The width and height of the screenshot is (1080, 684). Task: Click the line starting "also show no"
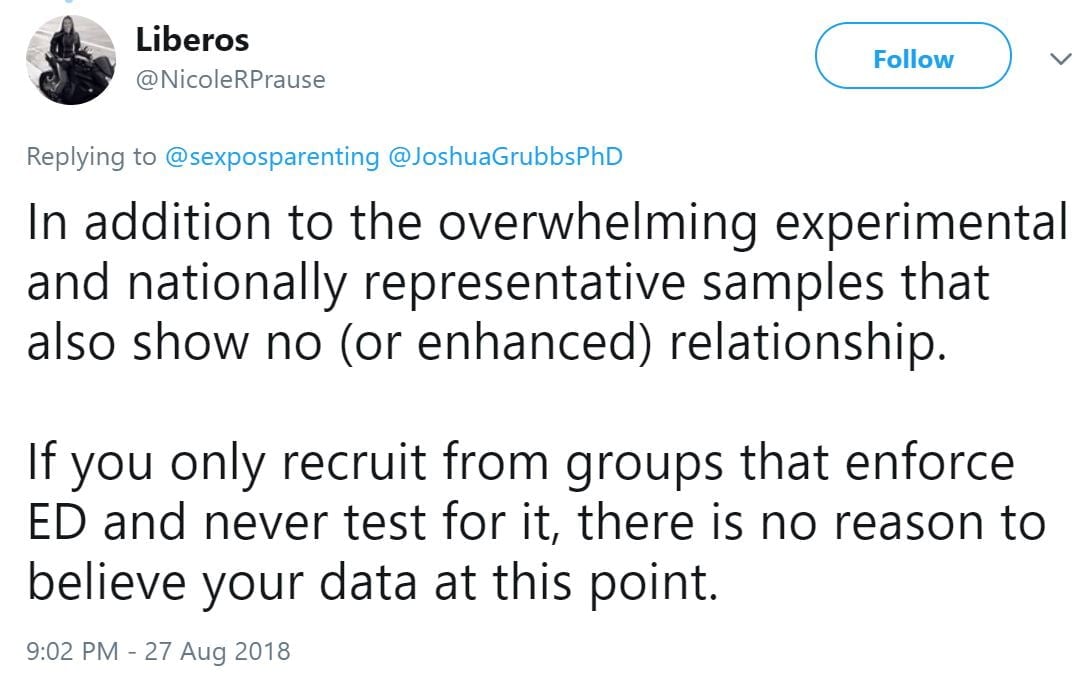pos(486,343)
